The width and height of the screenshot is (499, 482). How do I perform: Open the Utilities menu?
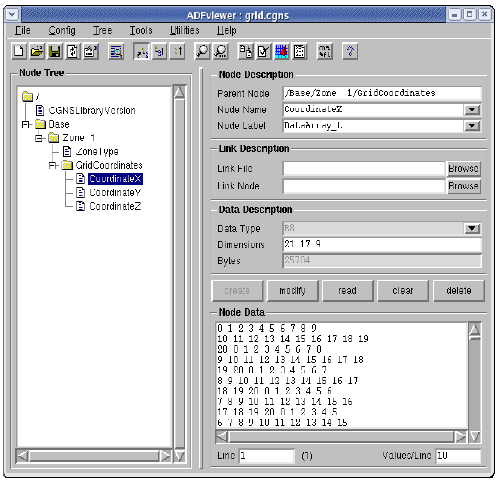click(185, 30)
